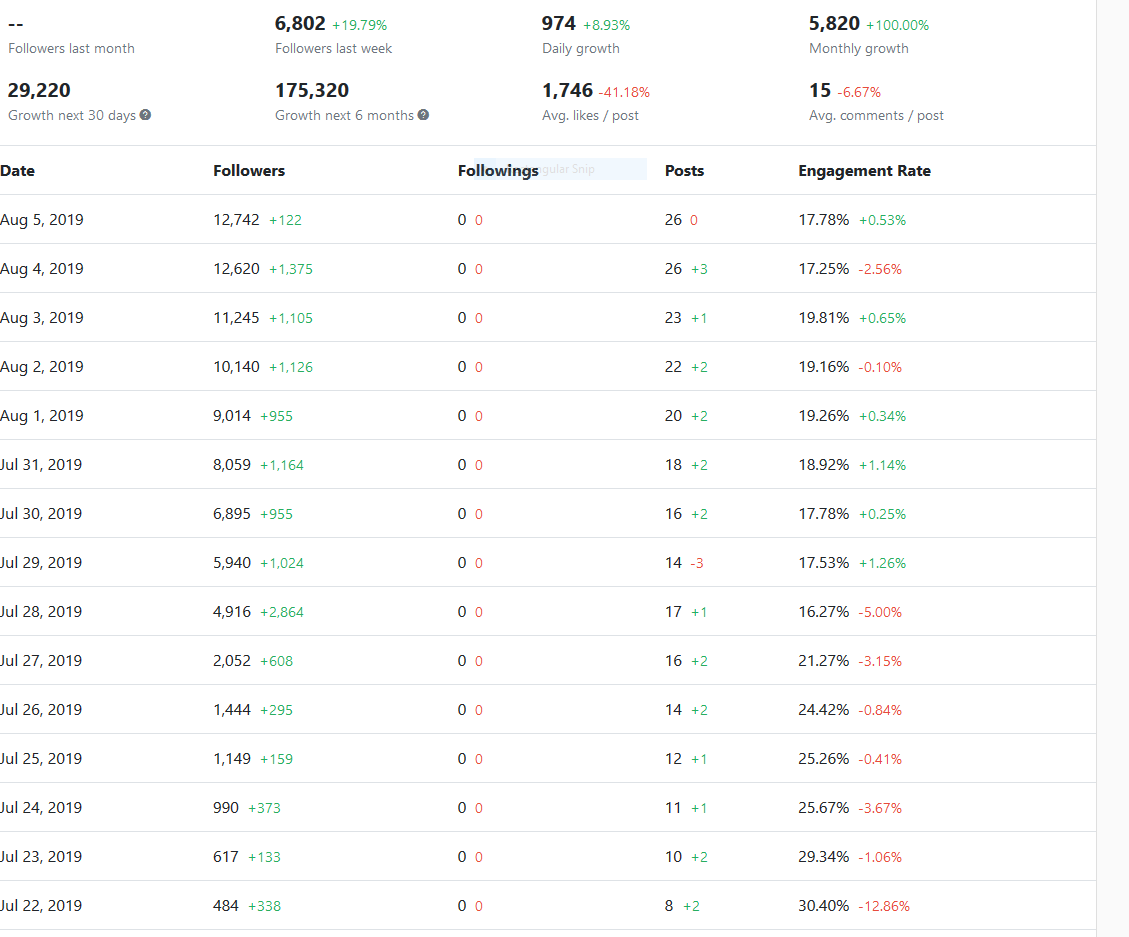Click the 175,320 six-month growth value
The image size is (1129, 937).
[312, 91]
